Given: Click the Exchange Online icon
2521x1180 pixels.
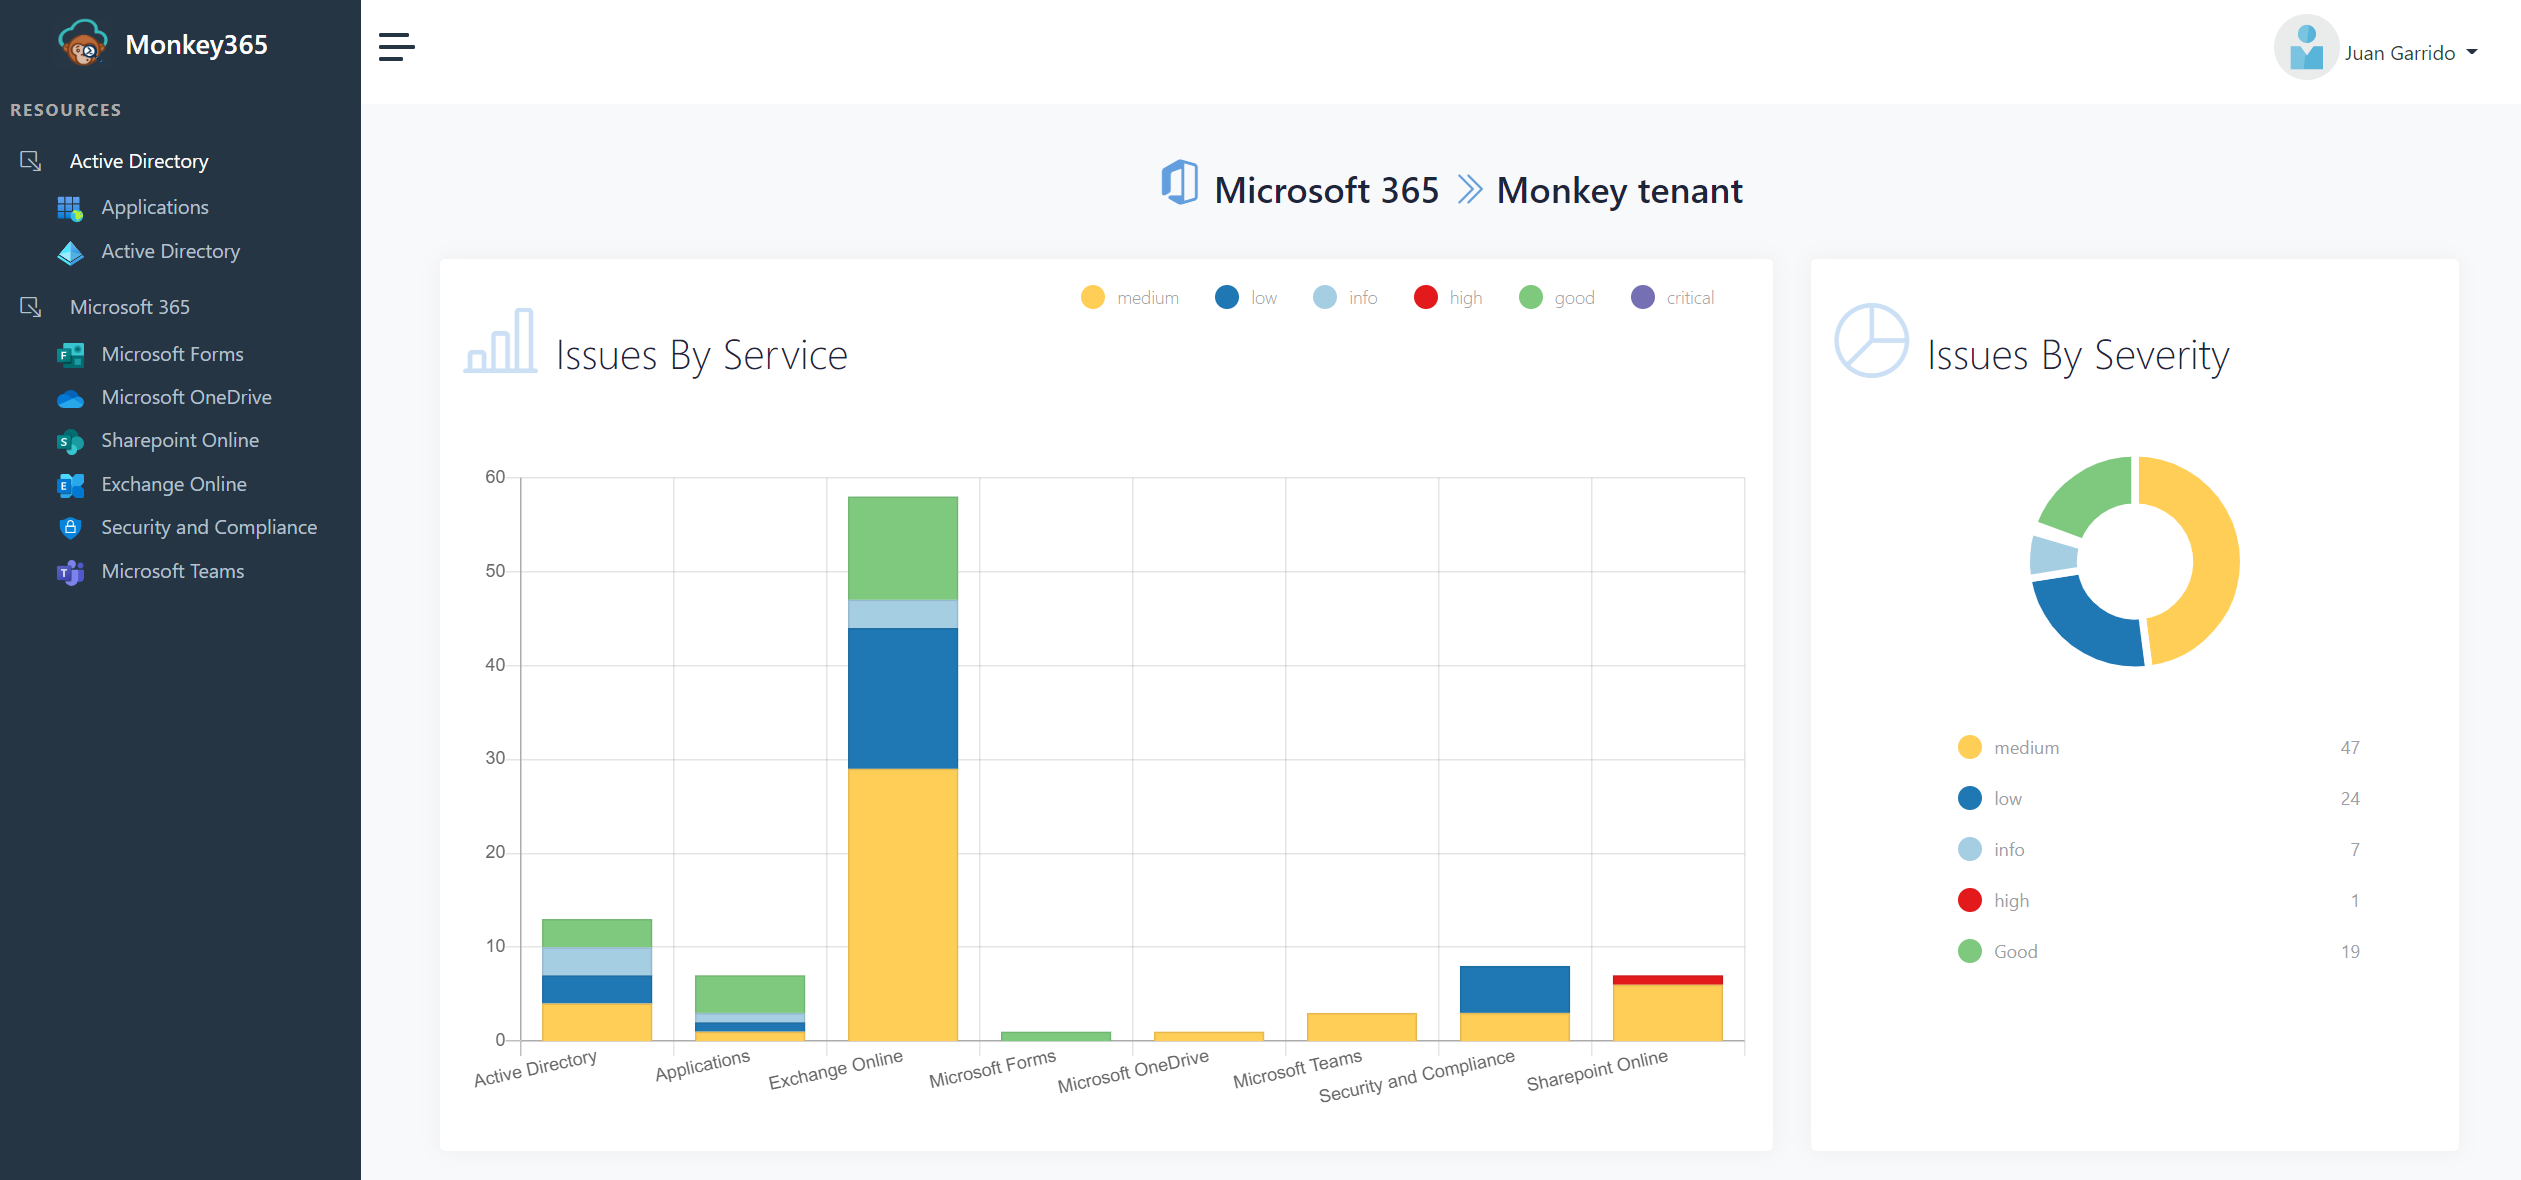Looking at the screenshot, I should 70,485.
